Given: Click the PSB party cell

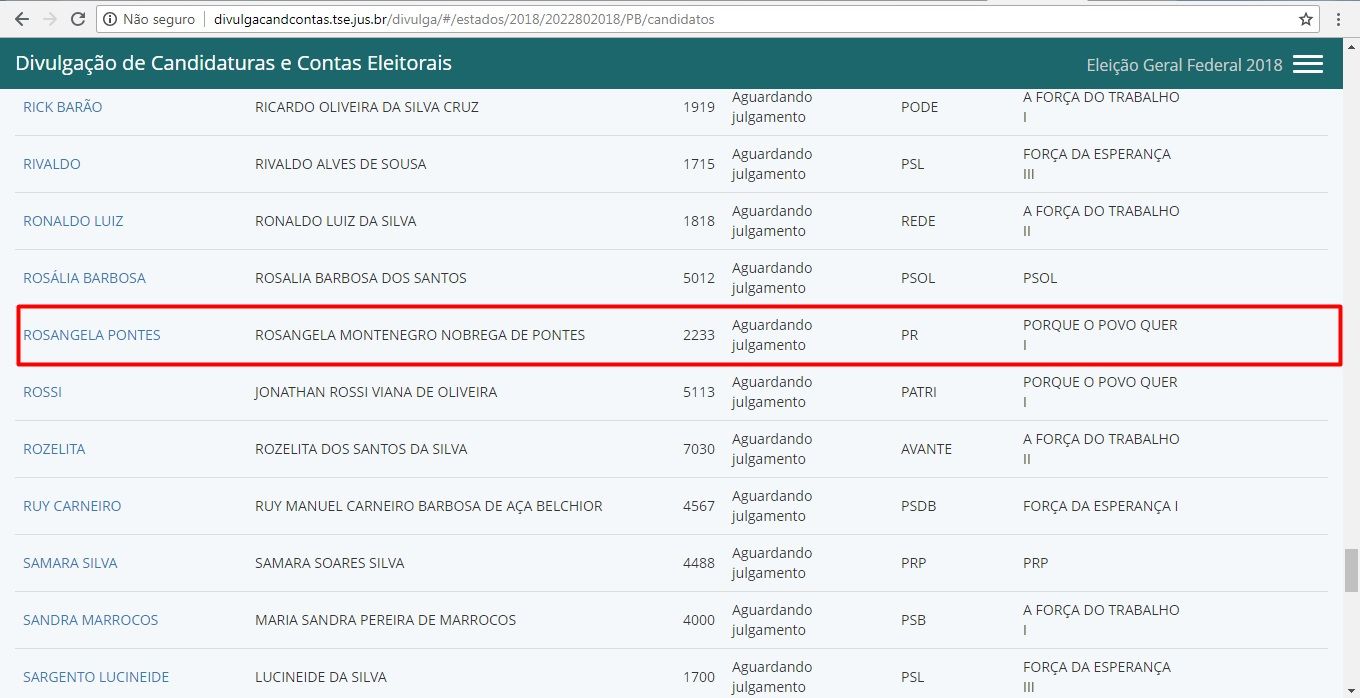Looking at the screenshot, I should click(x=913, y=620).
